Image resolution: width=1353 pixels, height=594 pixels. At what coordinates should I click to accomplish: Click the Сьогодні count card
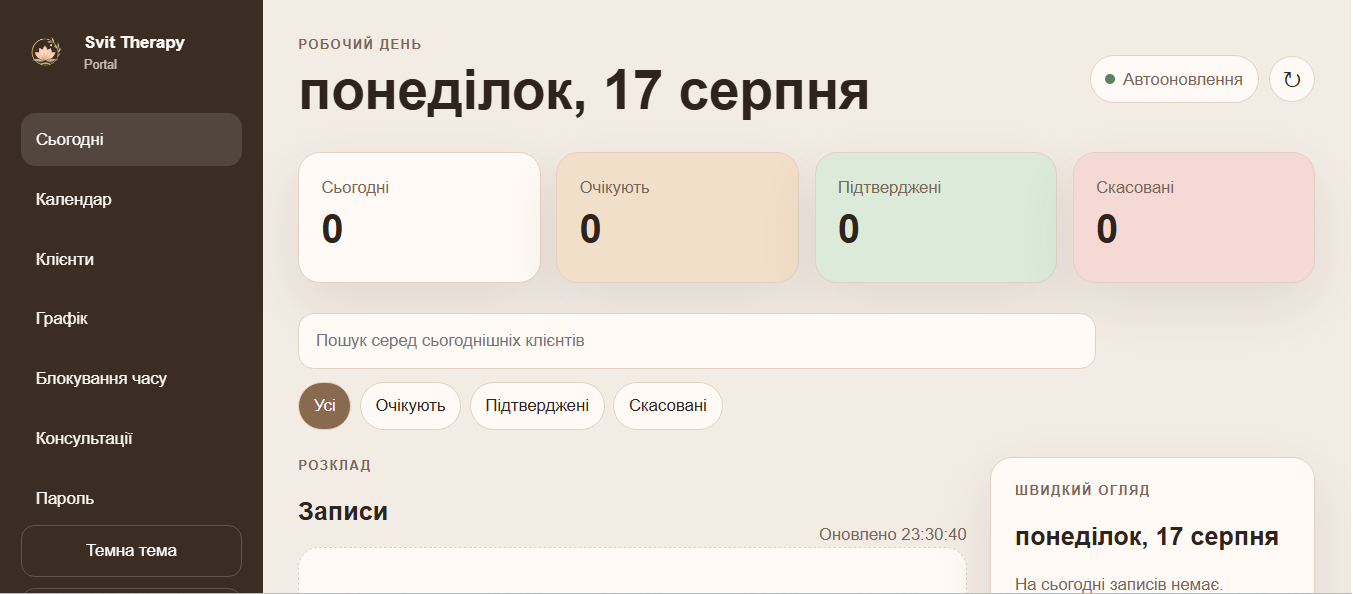tap(419, 217)
